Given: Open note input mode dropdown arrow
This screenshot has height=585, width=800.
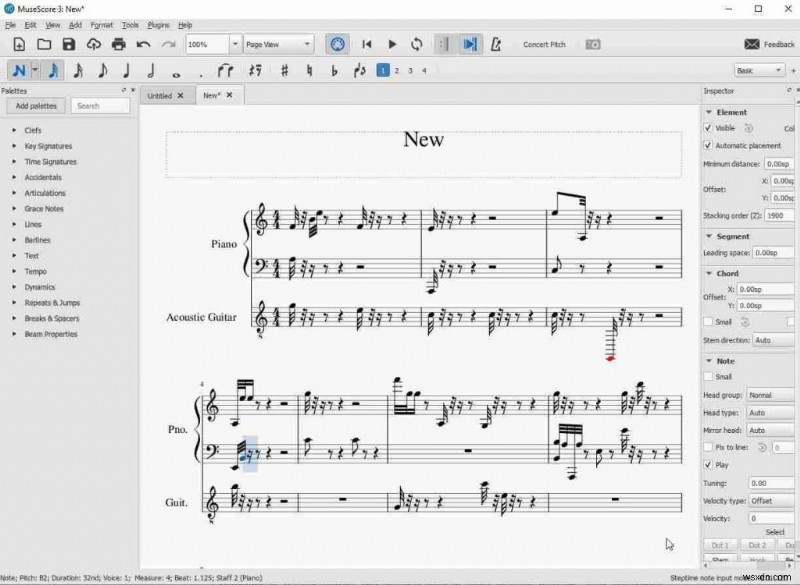Looking at the screenshot, I should pos(35,70).
